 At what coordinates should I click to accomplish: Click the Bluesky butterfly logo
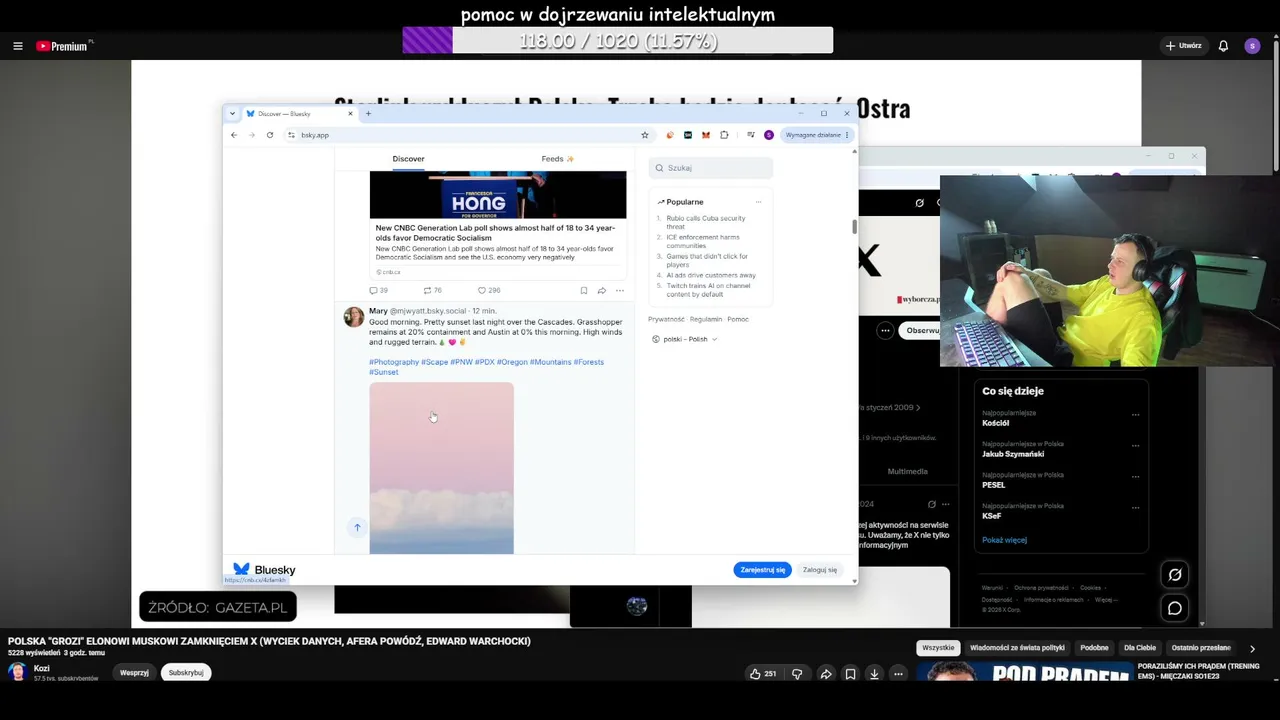[x=241, y=570]
